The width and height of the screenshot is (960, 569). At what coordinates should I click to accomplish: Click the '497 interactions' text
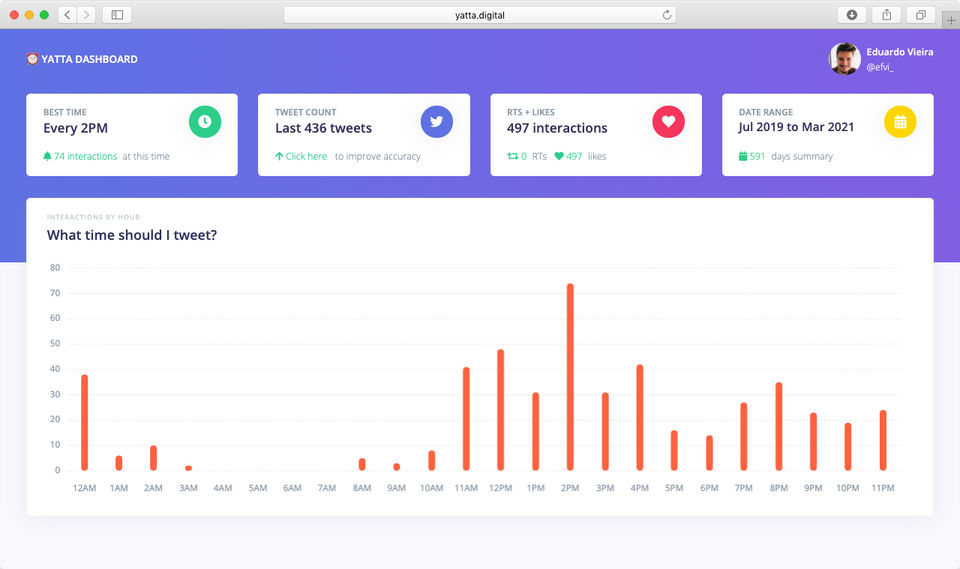pyautogui.click(x=557, y=128)
